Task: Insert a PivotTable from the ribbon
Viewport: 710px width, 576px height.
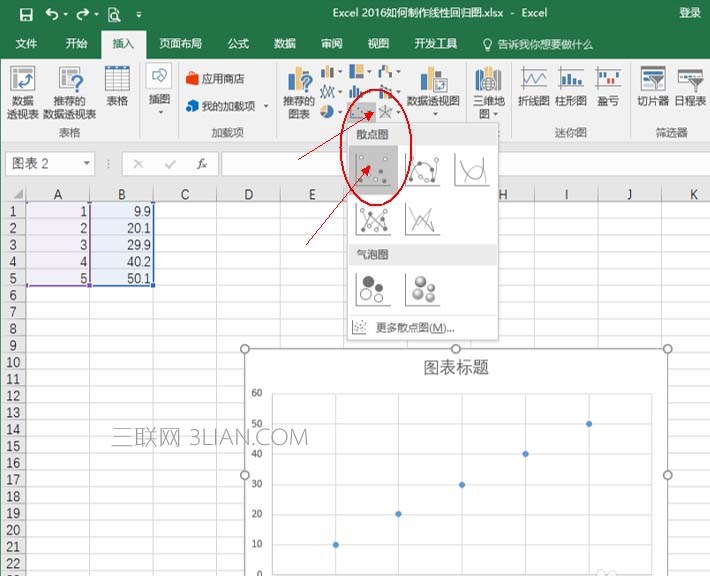Action: (x=22, y=91)
